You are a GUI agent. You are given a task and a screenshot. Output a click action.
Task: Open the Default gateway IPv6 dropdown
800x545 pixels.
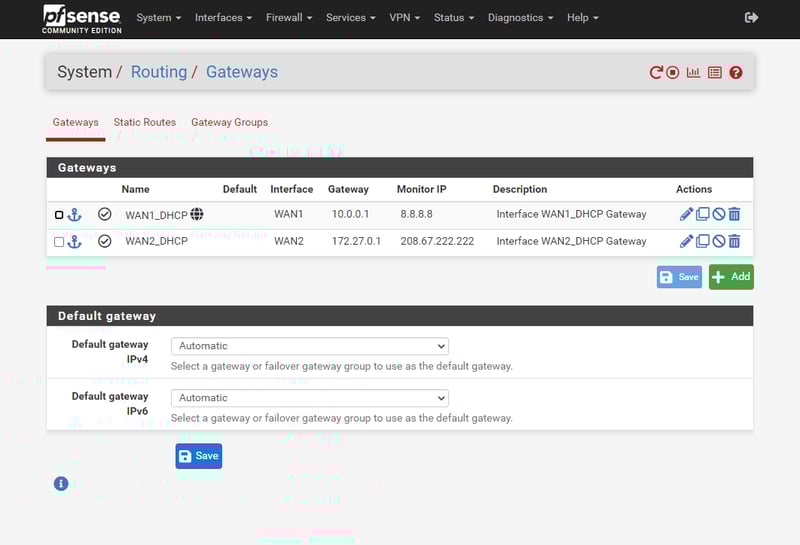309,398
